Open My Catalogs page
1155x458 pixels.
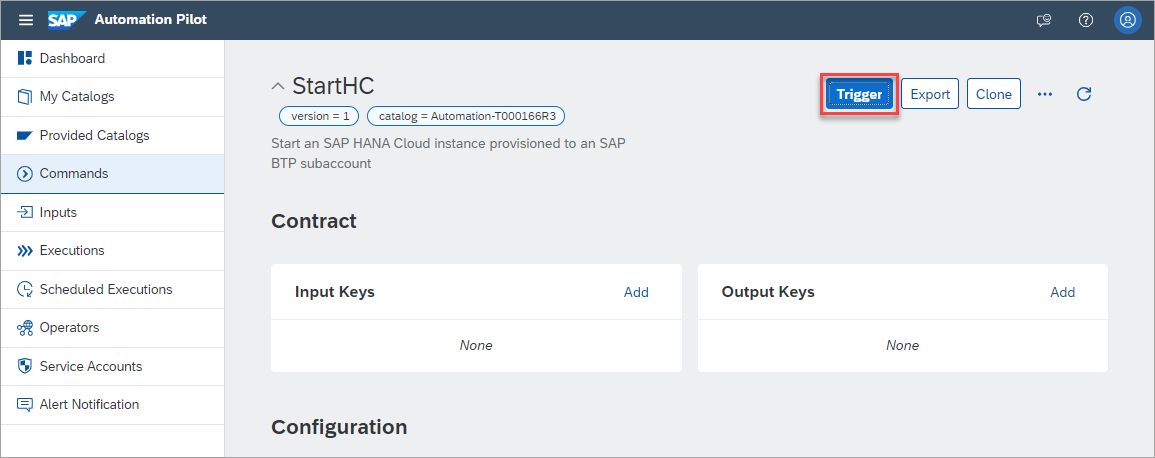click(x=112, y=96)
